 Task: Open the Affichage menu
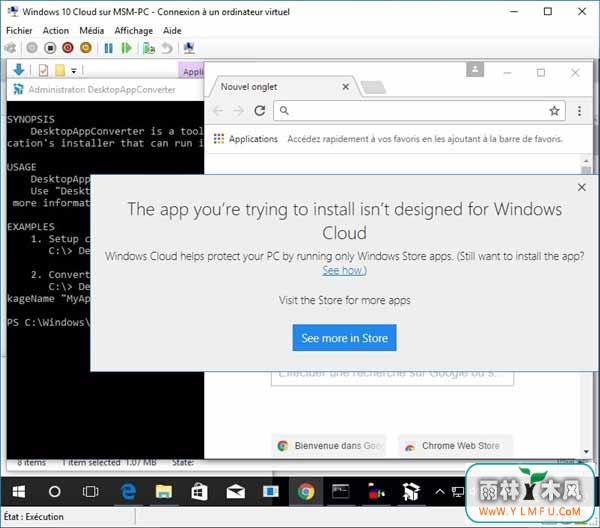pos(134,31)
